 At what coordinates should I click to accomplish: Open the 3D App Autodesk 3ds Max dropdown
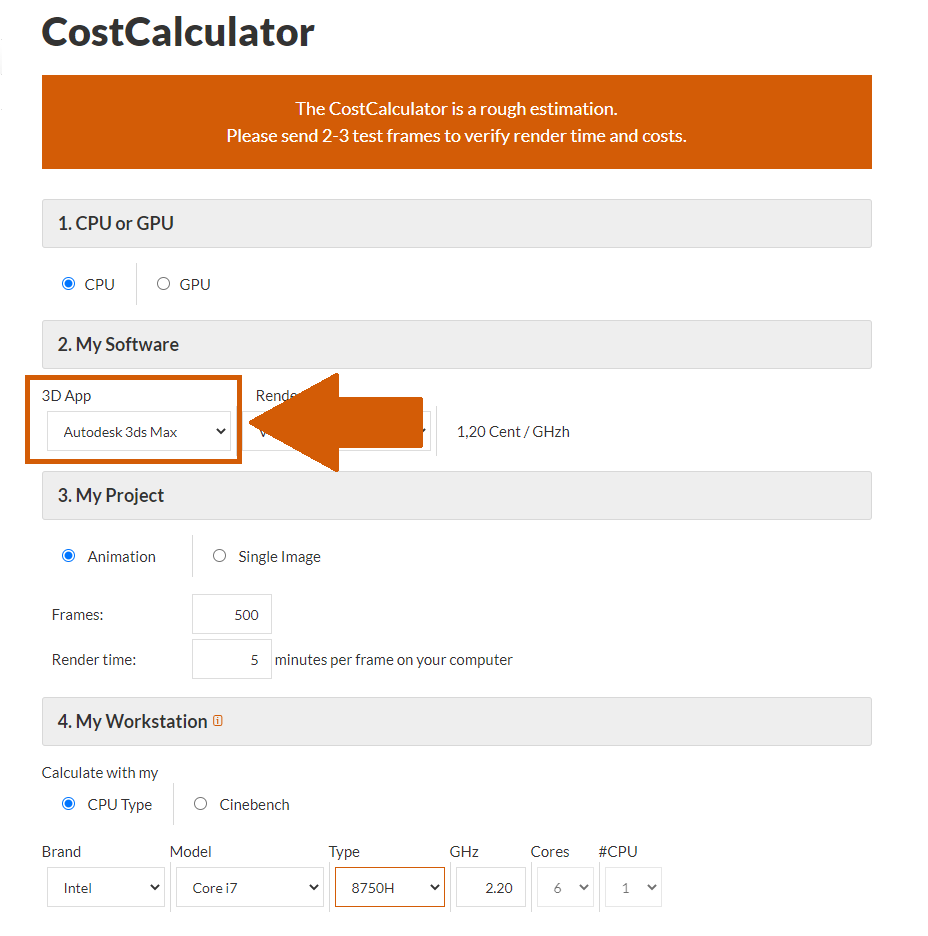tap(139, 431)
